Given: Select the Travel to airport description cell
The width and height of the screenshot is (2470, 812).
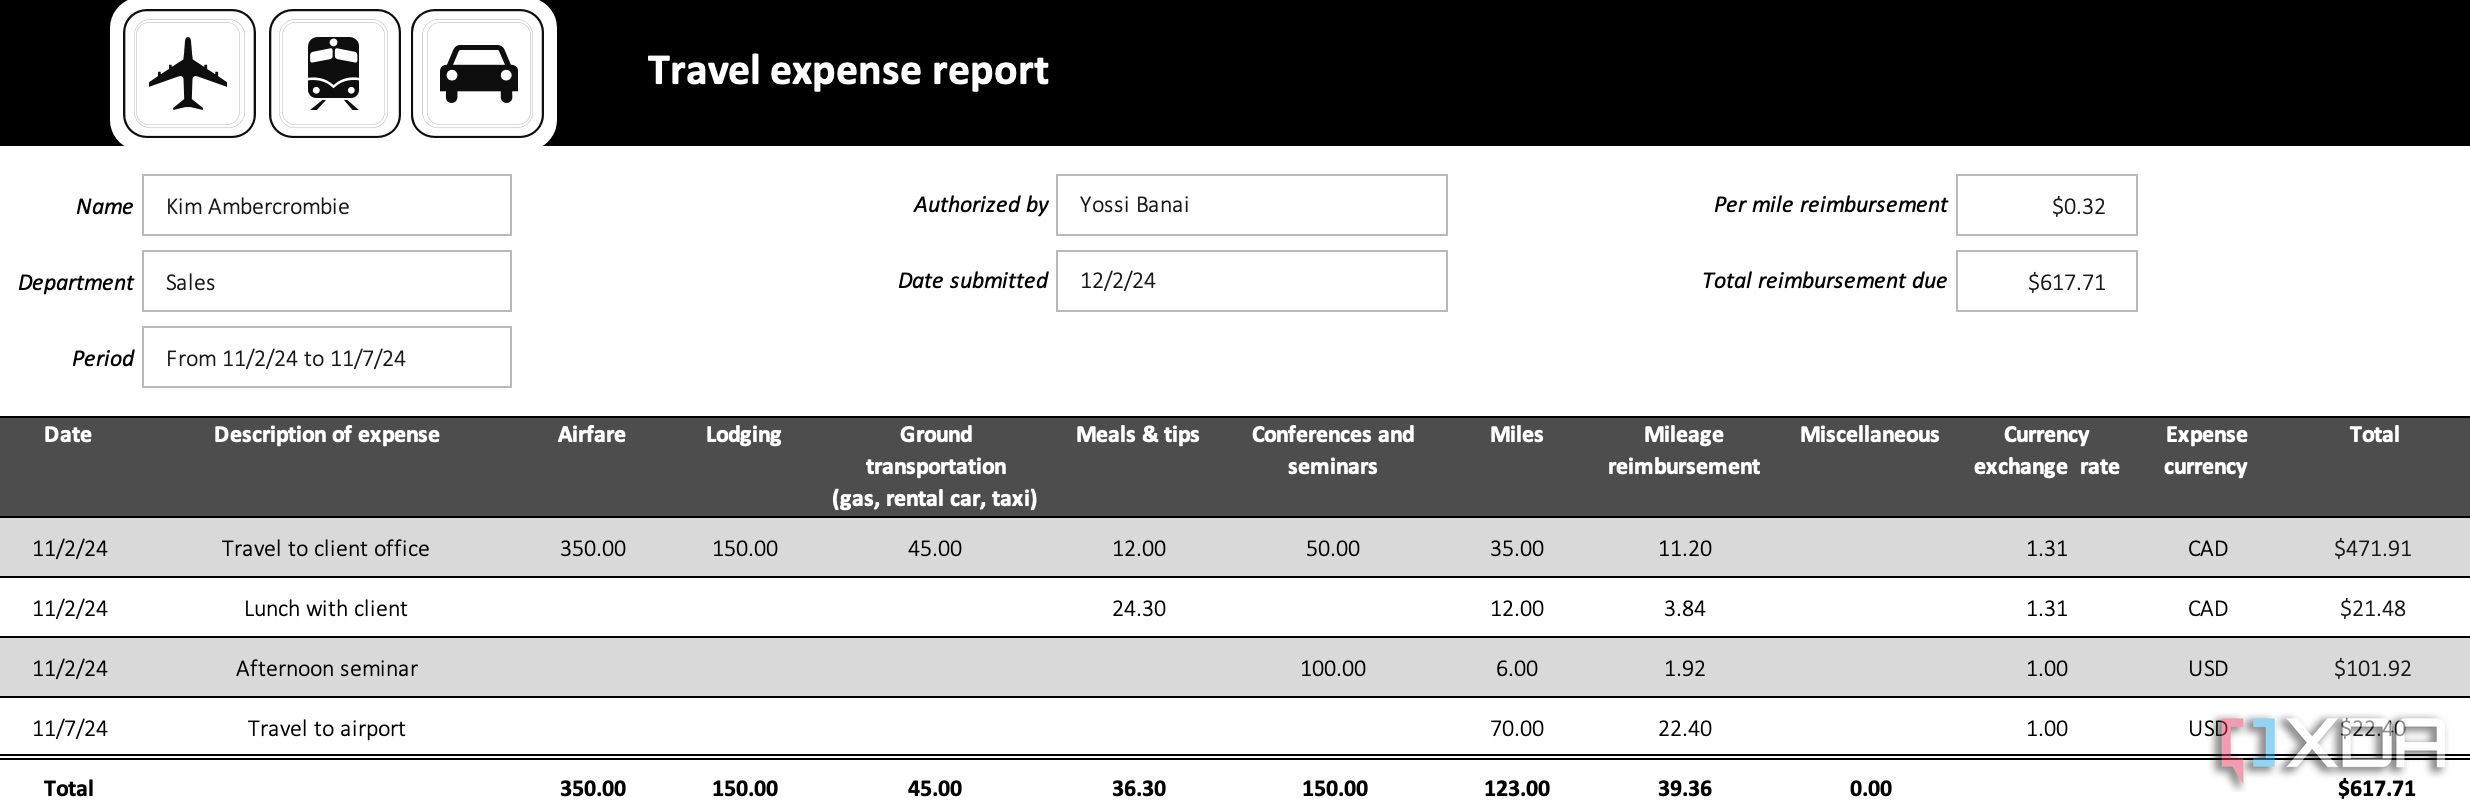Looking at the screenshot, I should click(327, 728).
